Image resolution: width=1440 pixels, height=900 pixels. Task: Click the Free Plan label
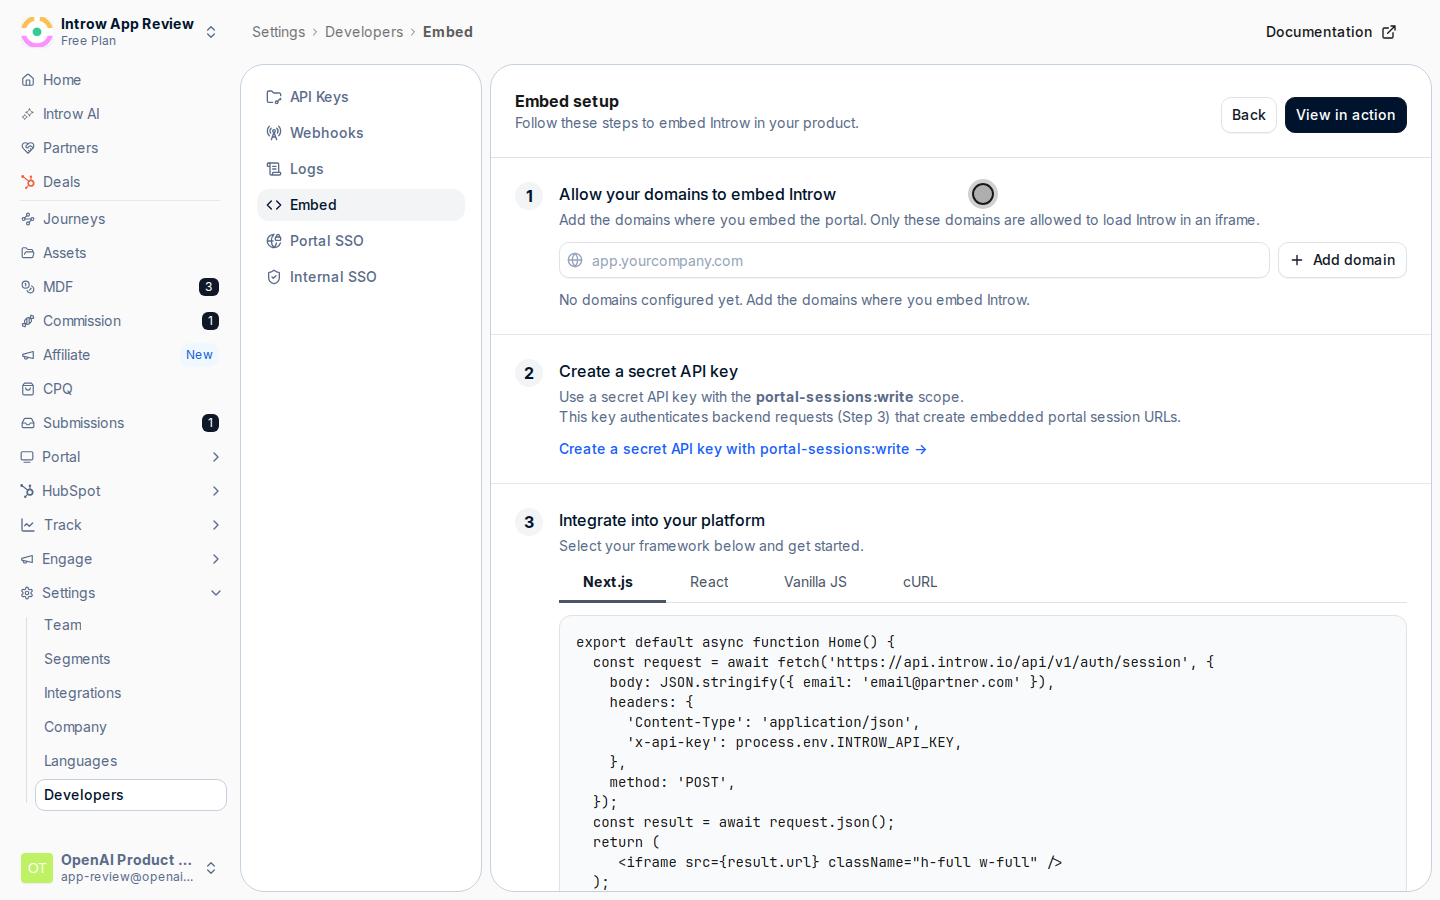(x=88, y=41)
